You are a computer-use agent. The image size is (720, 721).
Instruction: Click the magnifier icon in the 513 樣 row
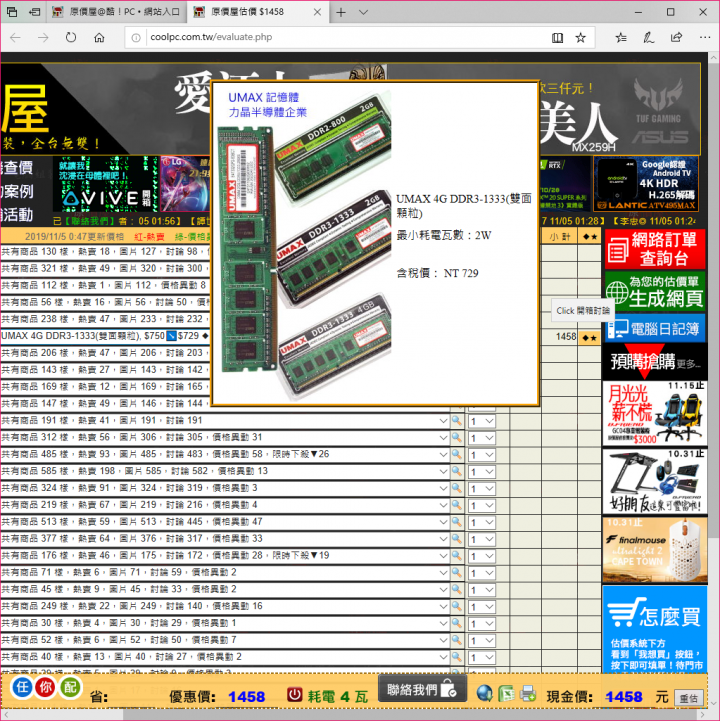[x=457, y=522]
